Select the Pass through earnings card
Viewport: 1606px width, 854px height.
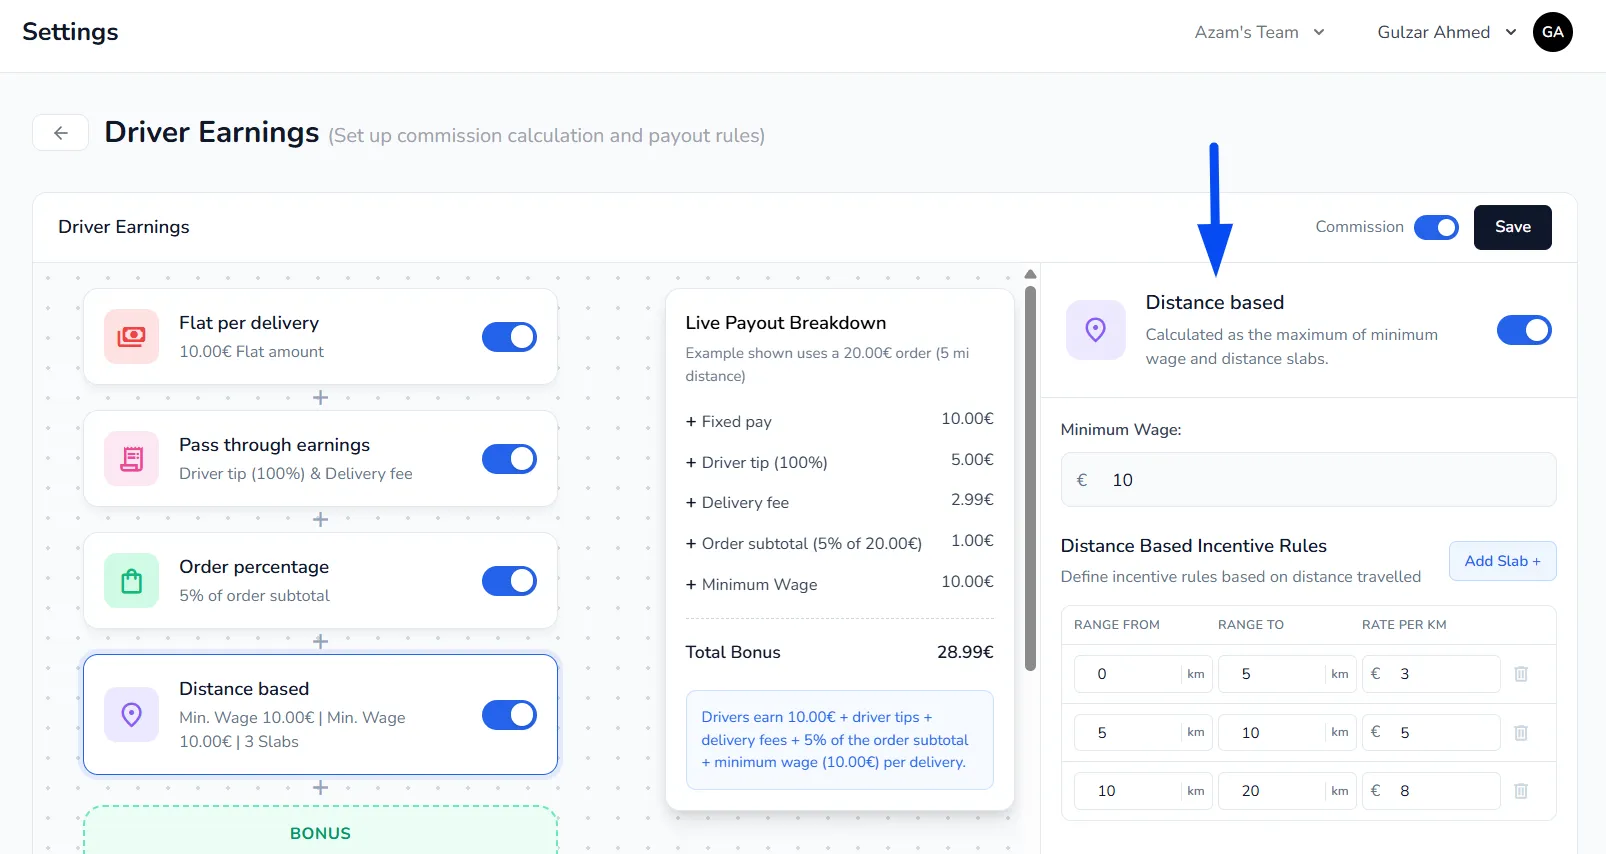click(x=320, y=459)
